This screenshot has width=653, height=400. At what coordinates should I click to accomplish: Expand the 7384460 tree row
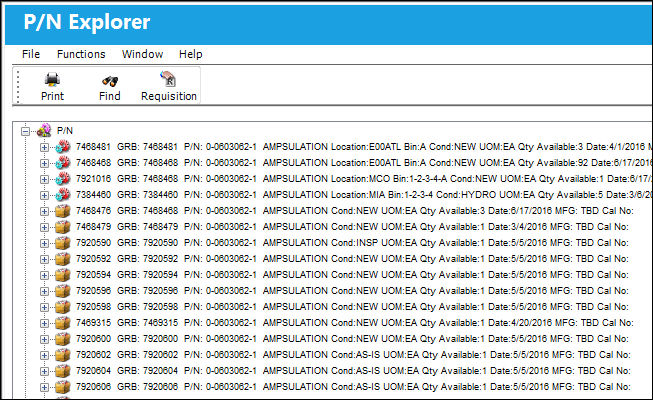point(44,195)
